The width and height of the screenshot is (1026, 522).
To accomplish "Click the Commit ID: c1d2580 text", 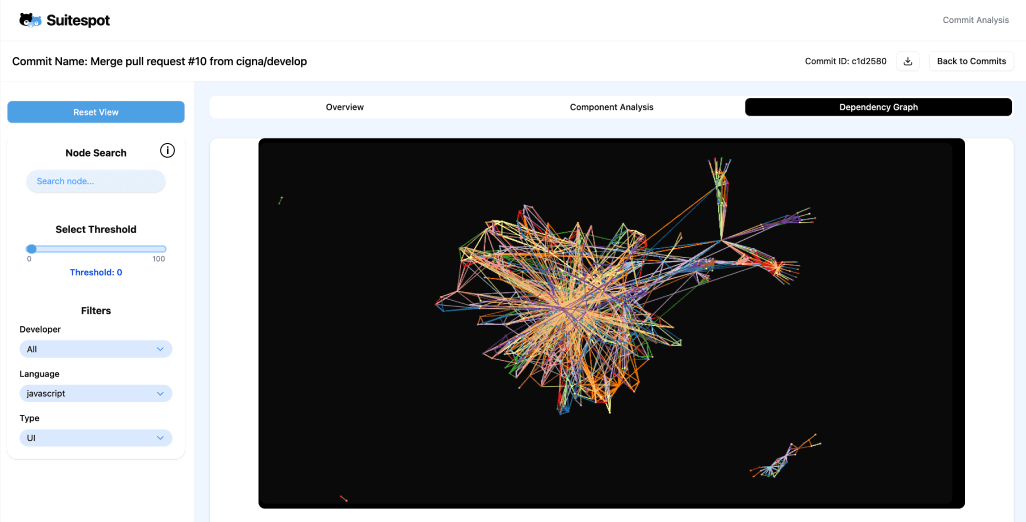I will point(845,61).
